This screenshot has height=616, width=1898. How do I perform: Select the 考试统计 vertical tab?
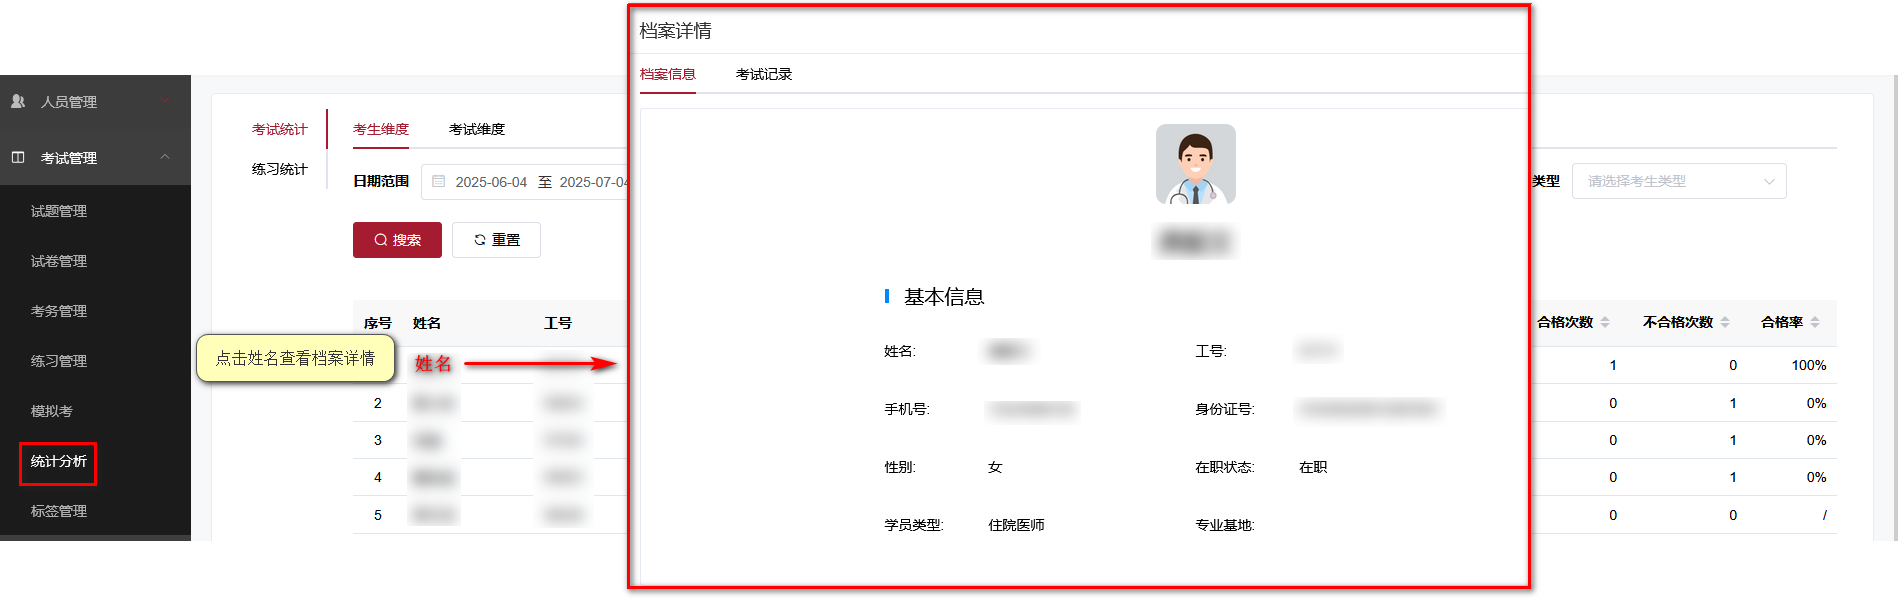pyautogui.click(x=280, y=129)
